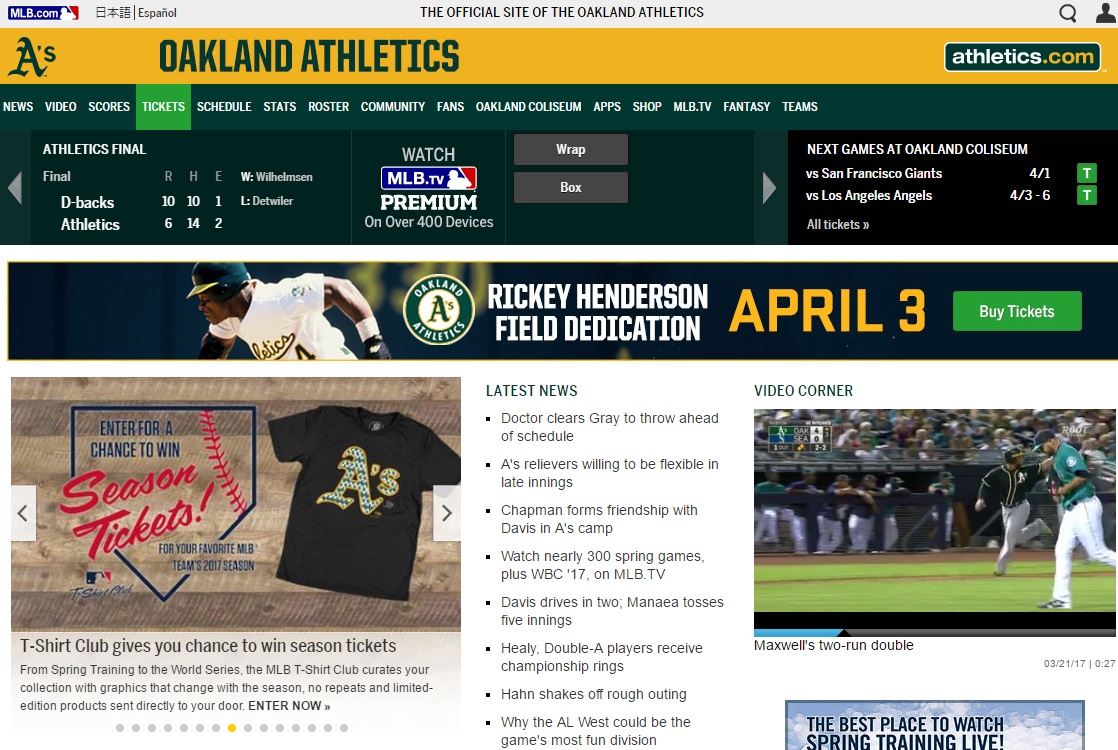Click Rickey Henderson Field Dedication banner

[x=563, y=311]
